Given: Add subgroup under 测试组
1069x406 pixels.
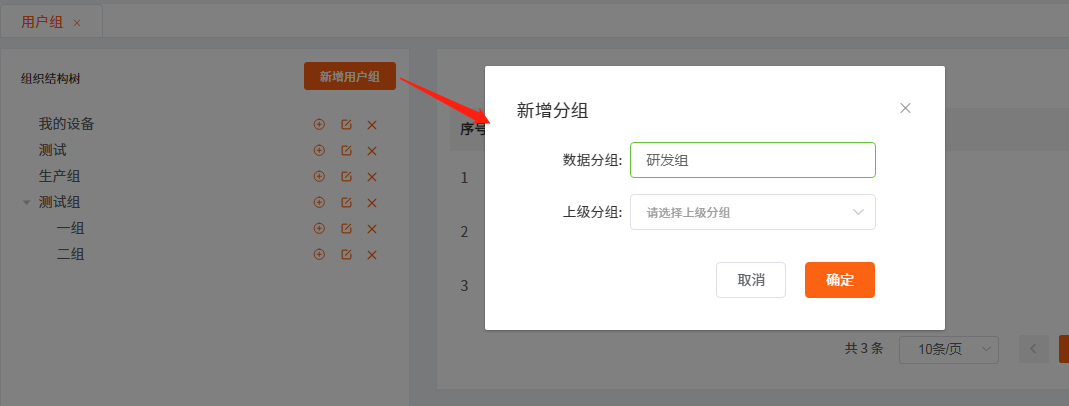Looking at the screenshot, I should [x=319, y=202].
